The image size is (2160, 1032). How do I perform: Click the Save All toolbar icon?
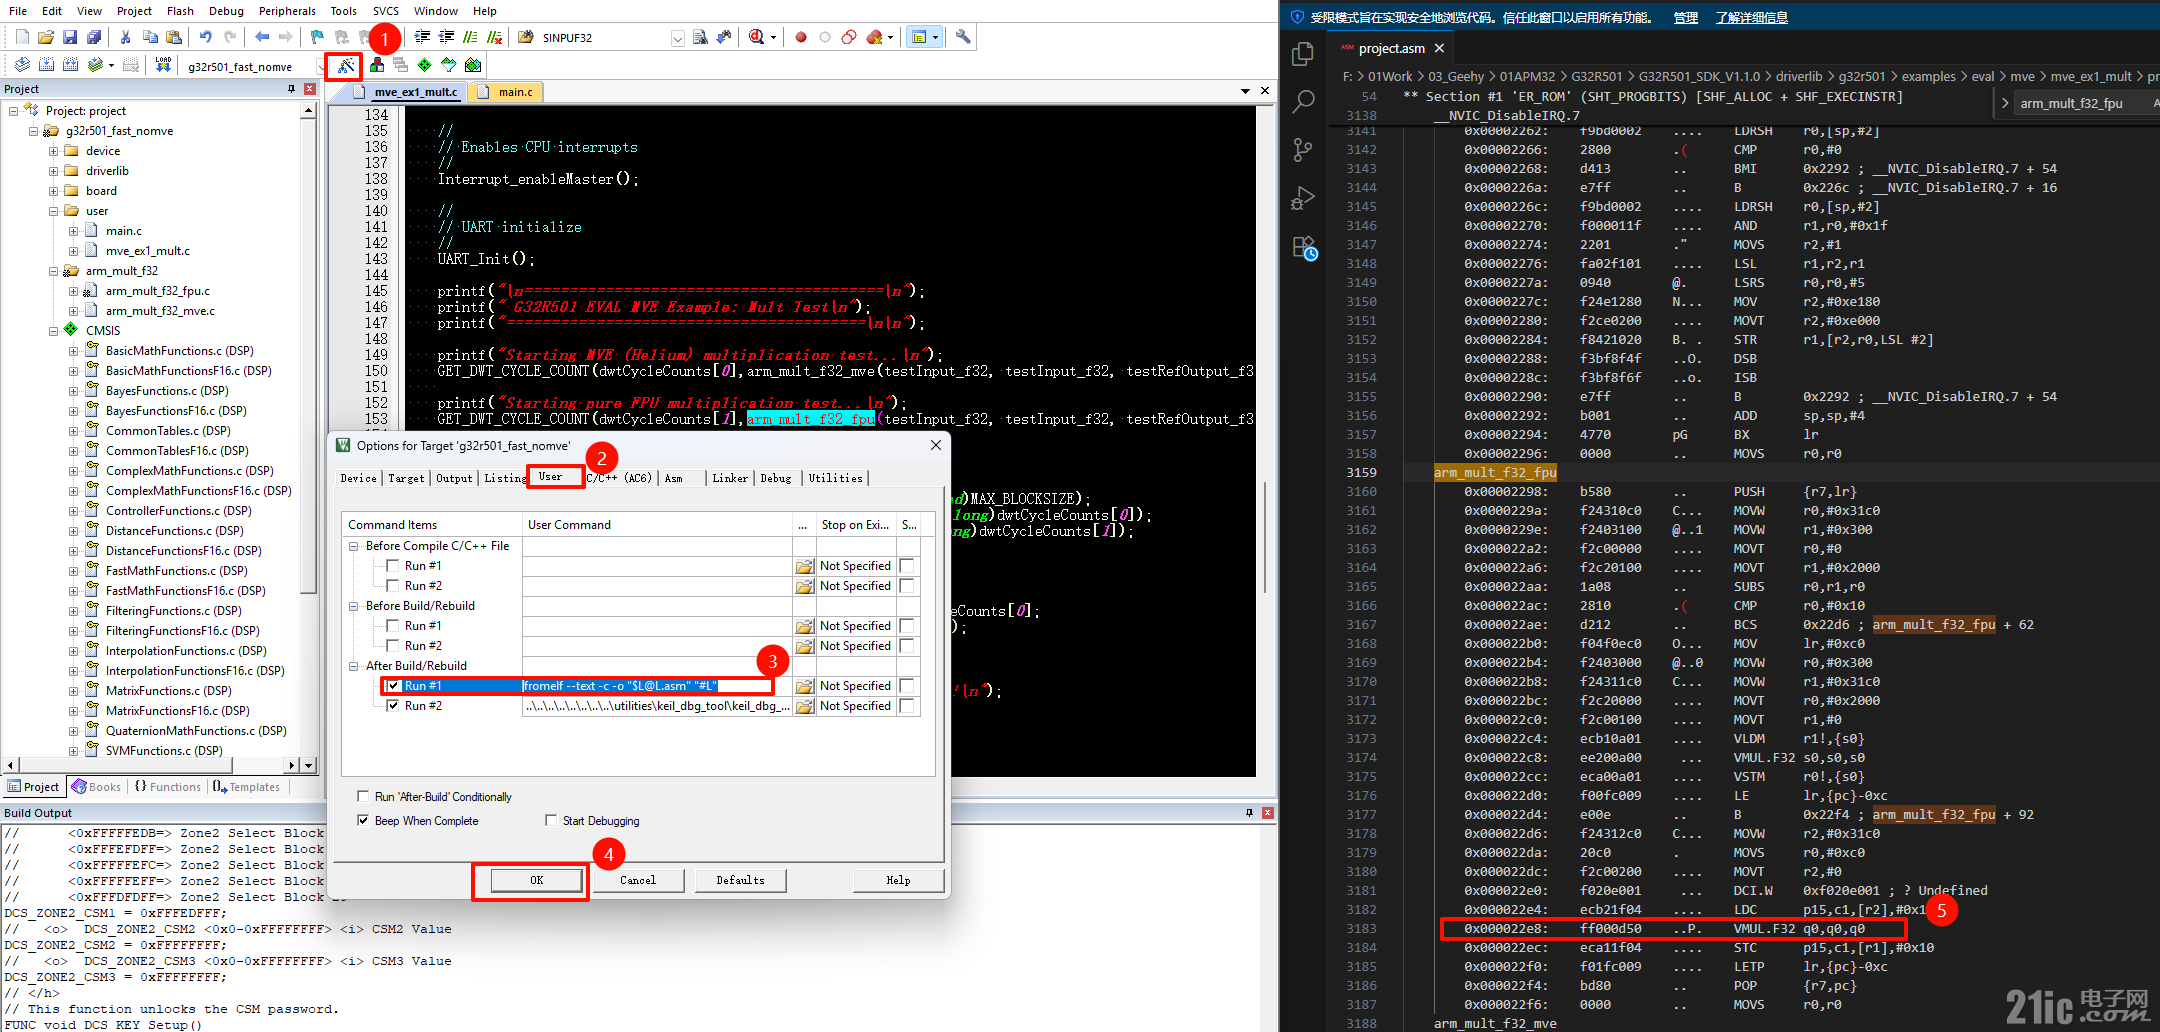[x=94, y=37]
